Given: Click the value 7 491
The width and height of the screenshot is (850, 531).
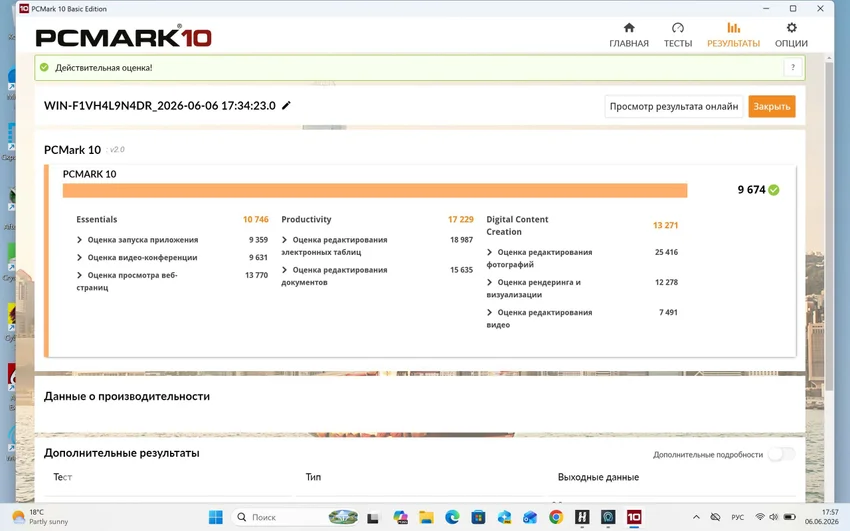Looking at the screenshot, I should [668, 313].
